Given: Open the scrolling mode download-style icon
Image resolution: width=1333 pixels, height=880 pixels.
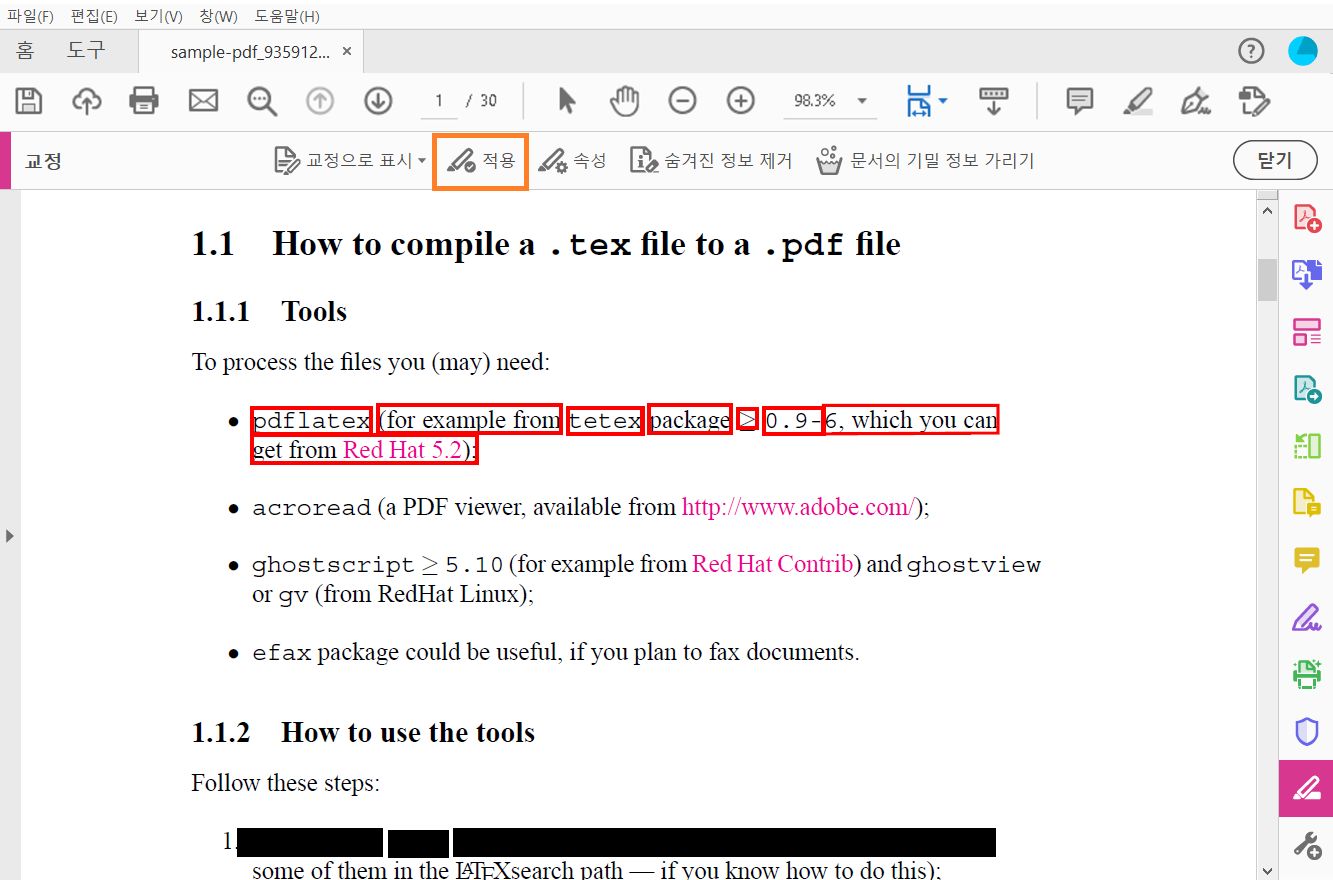Looking at the screenshot, I should 993,100.
